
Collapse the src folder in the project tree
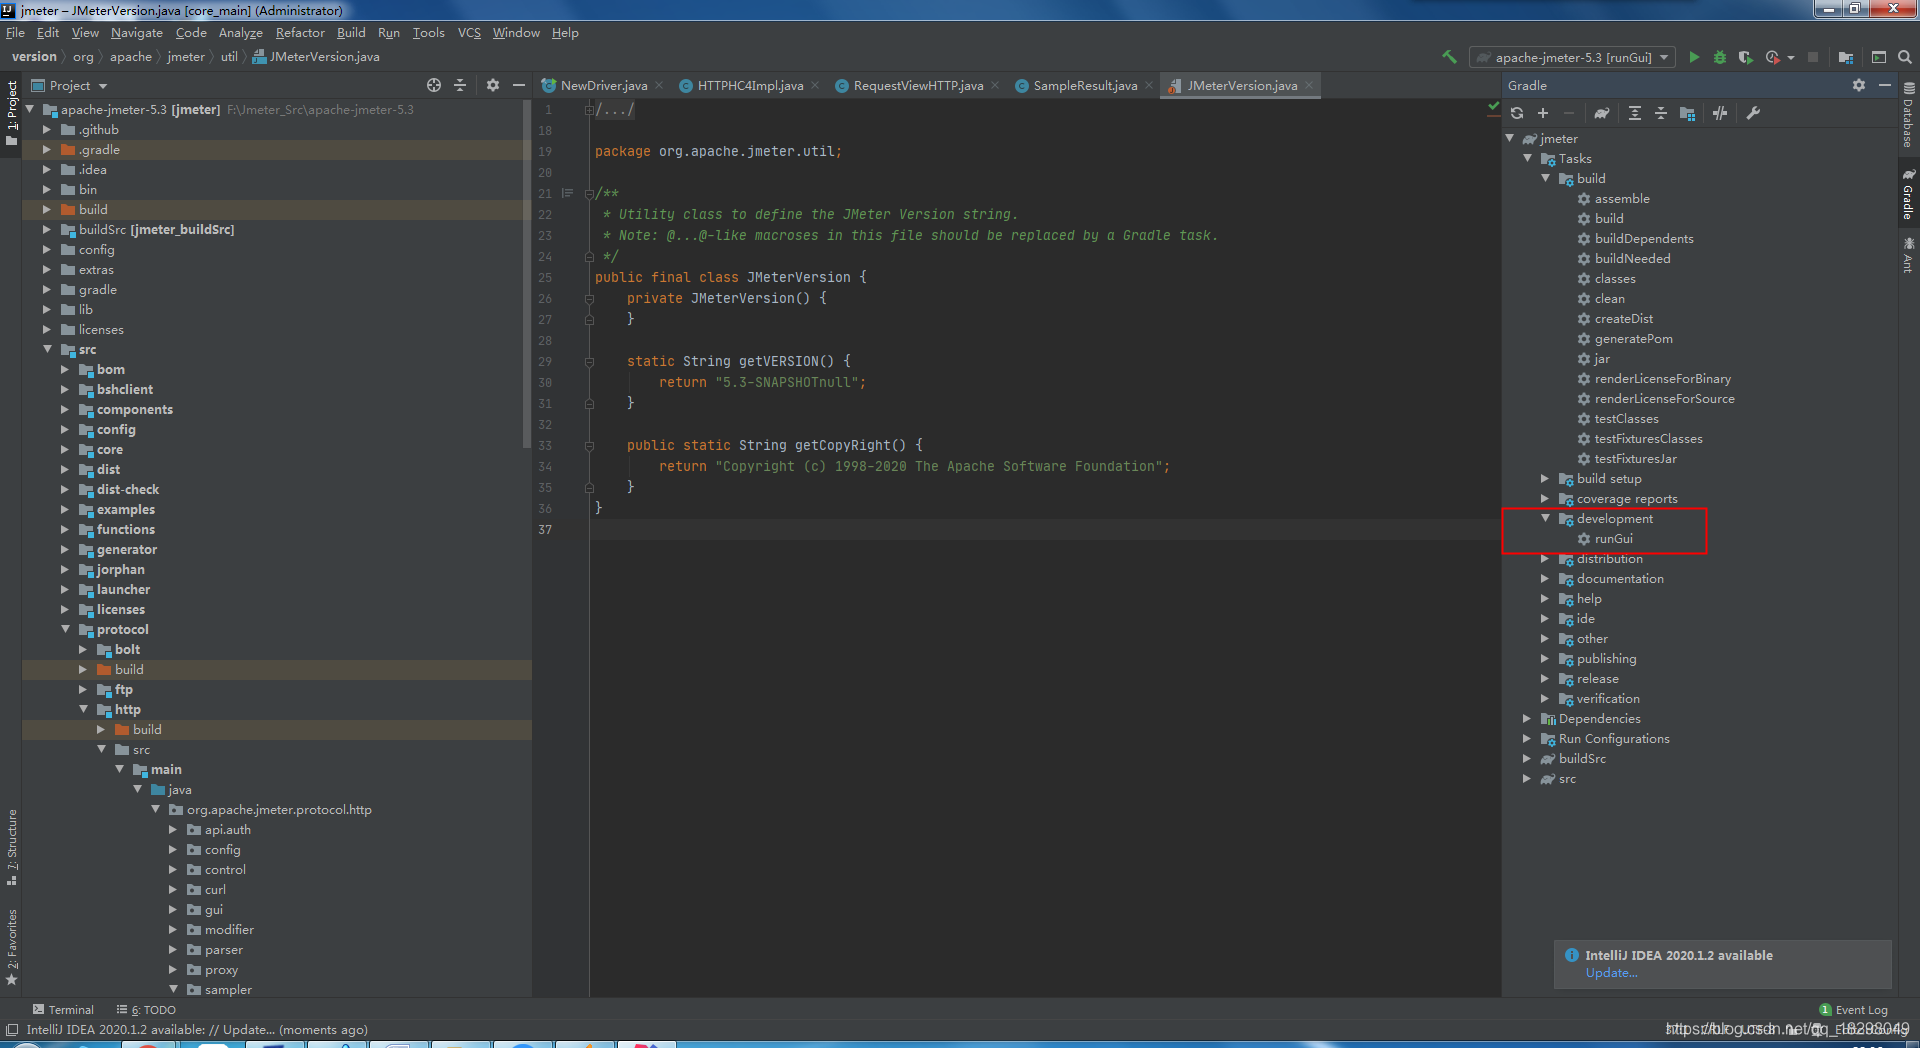tap(48, 349)
